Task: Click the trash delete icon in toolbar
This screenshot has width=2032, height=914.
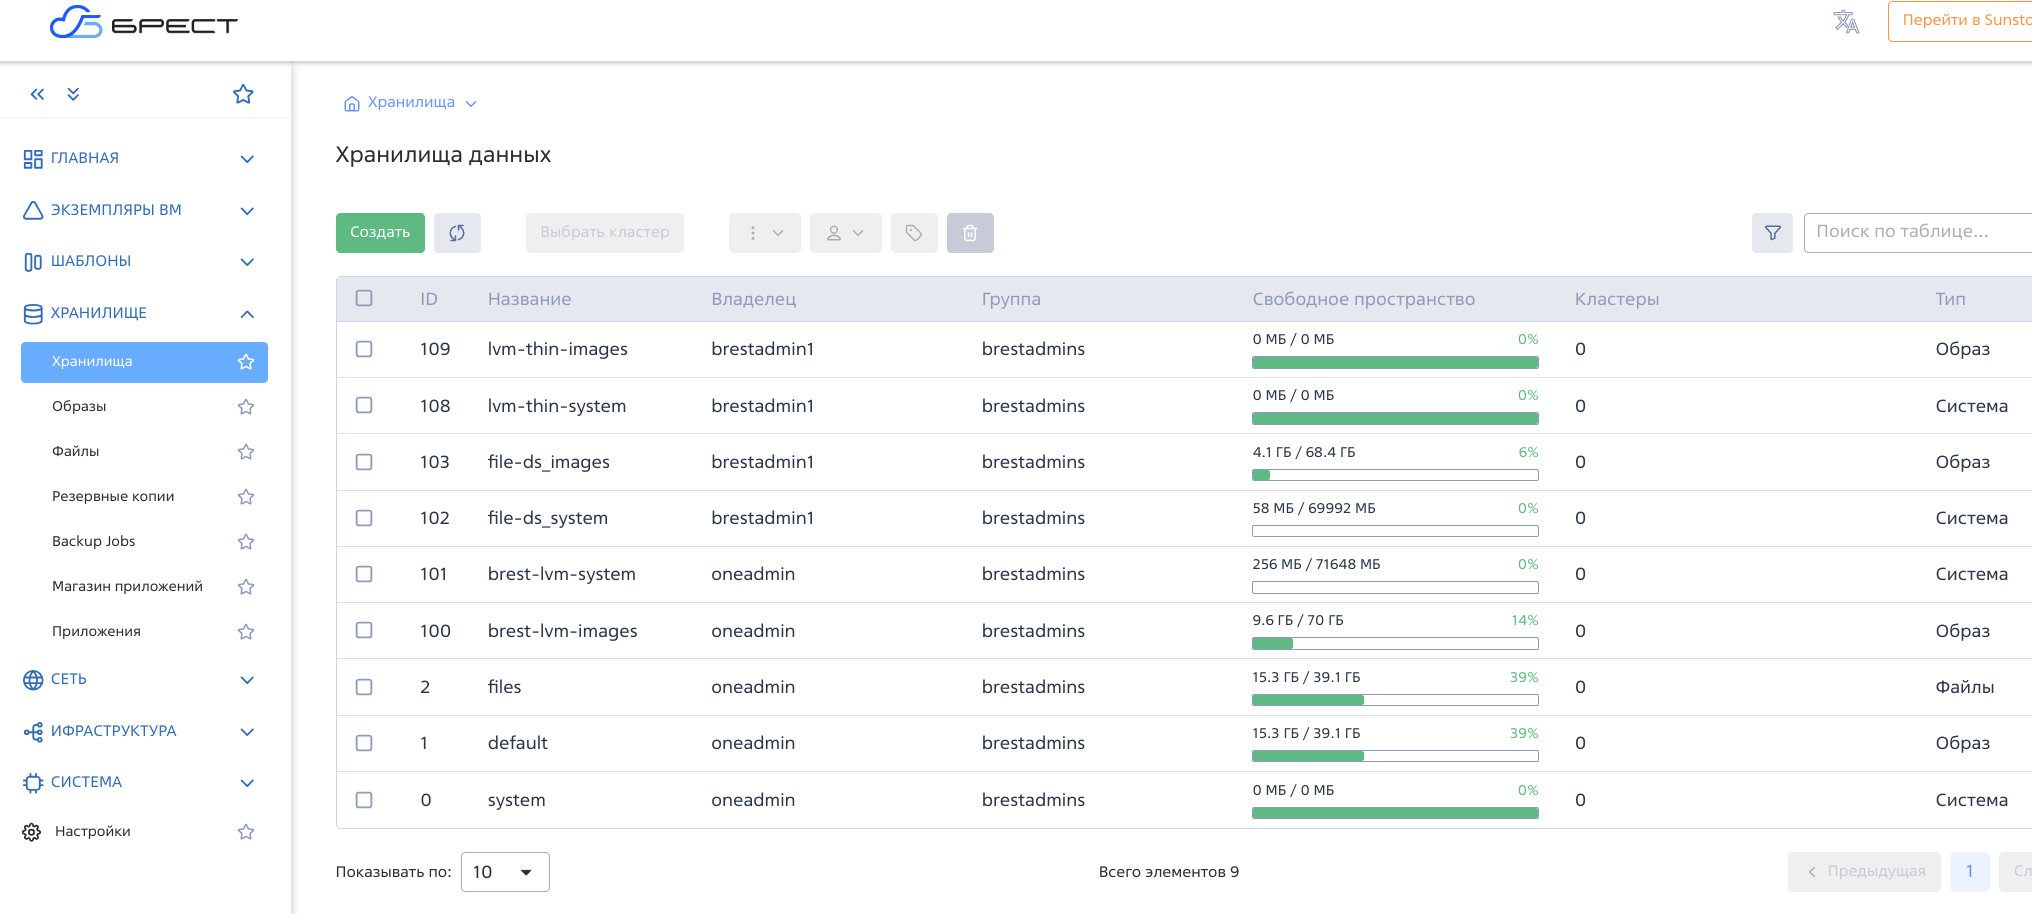Action: (969, 233)
